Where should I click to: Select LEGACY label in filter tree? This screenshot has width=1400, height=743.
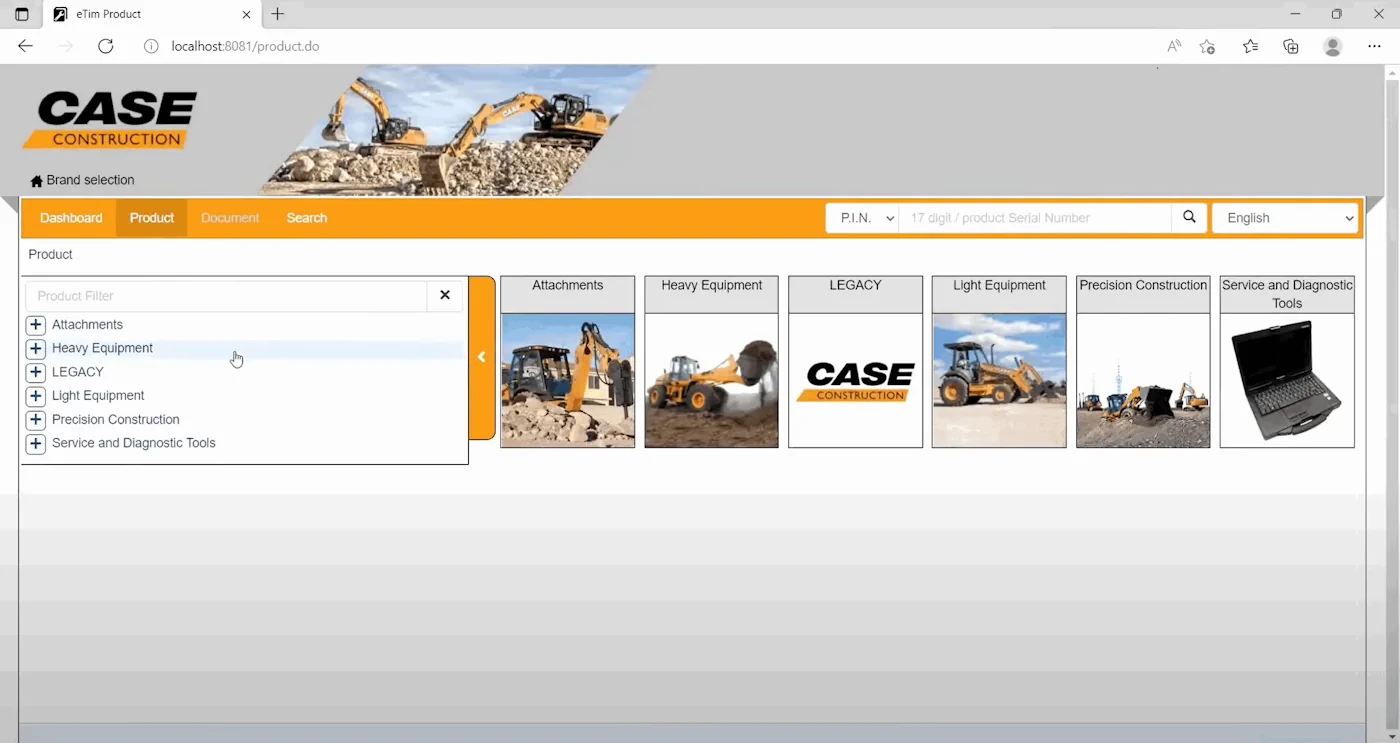(x=78, y=372)
